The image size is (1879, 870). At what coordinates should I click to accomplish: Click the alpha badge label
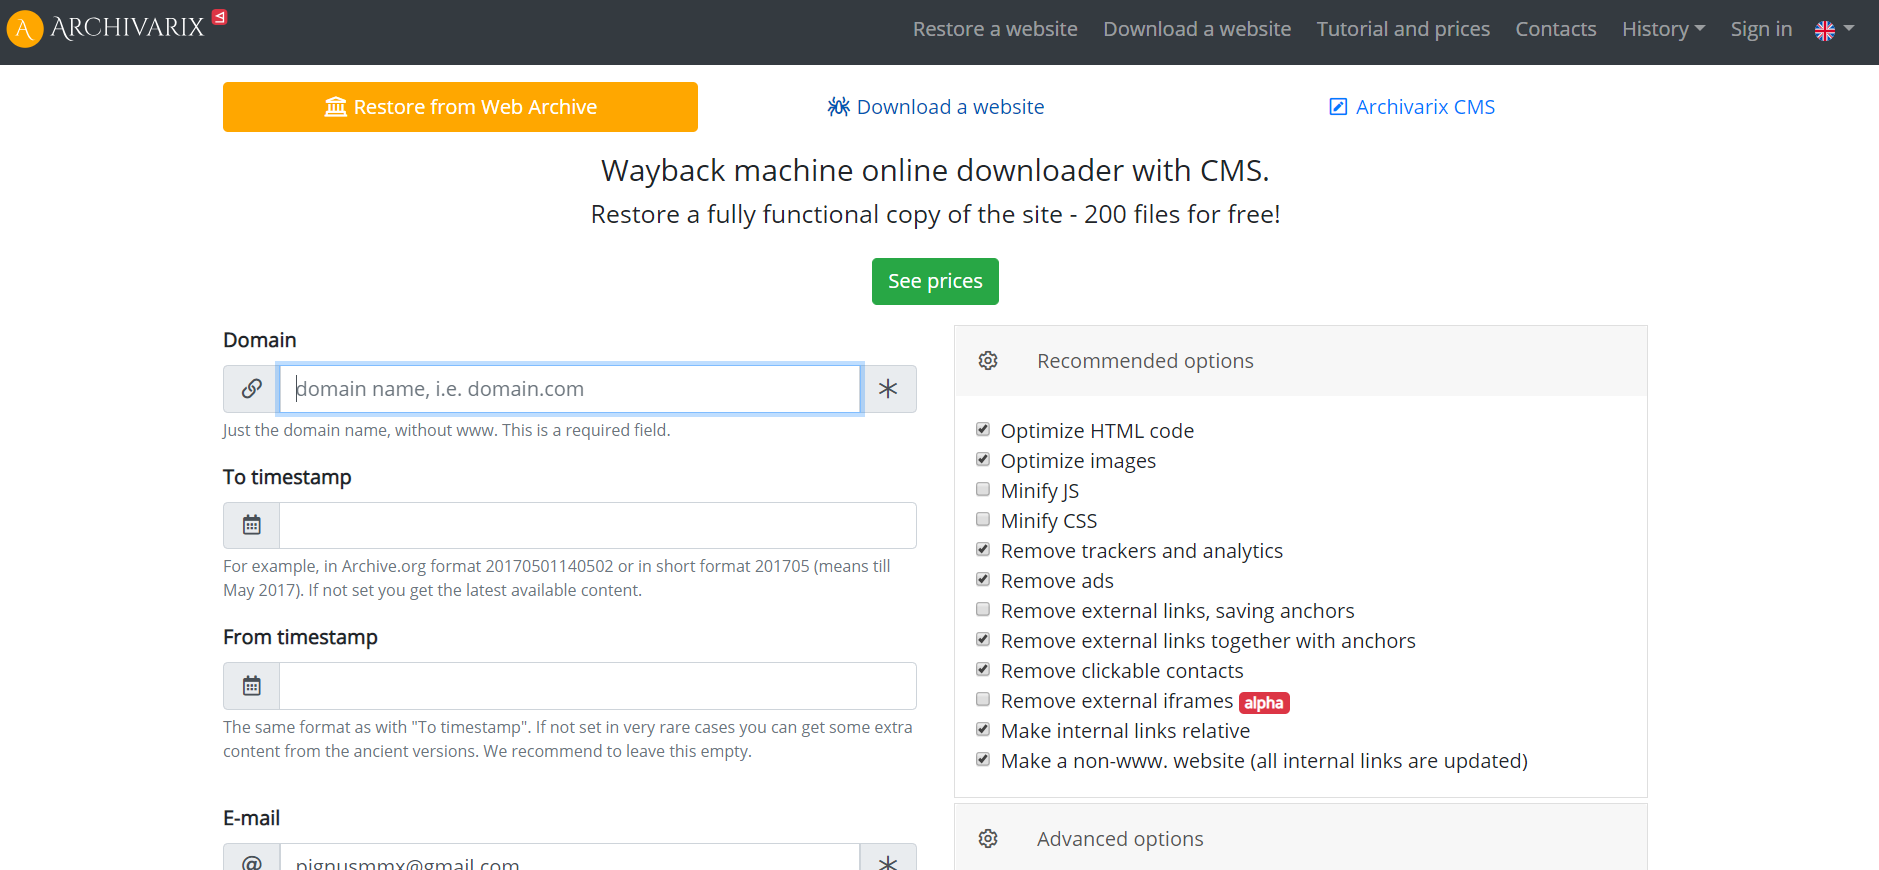1264,703
